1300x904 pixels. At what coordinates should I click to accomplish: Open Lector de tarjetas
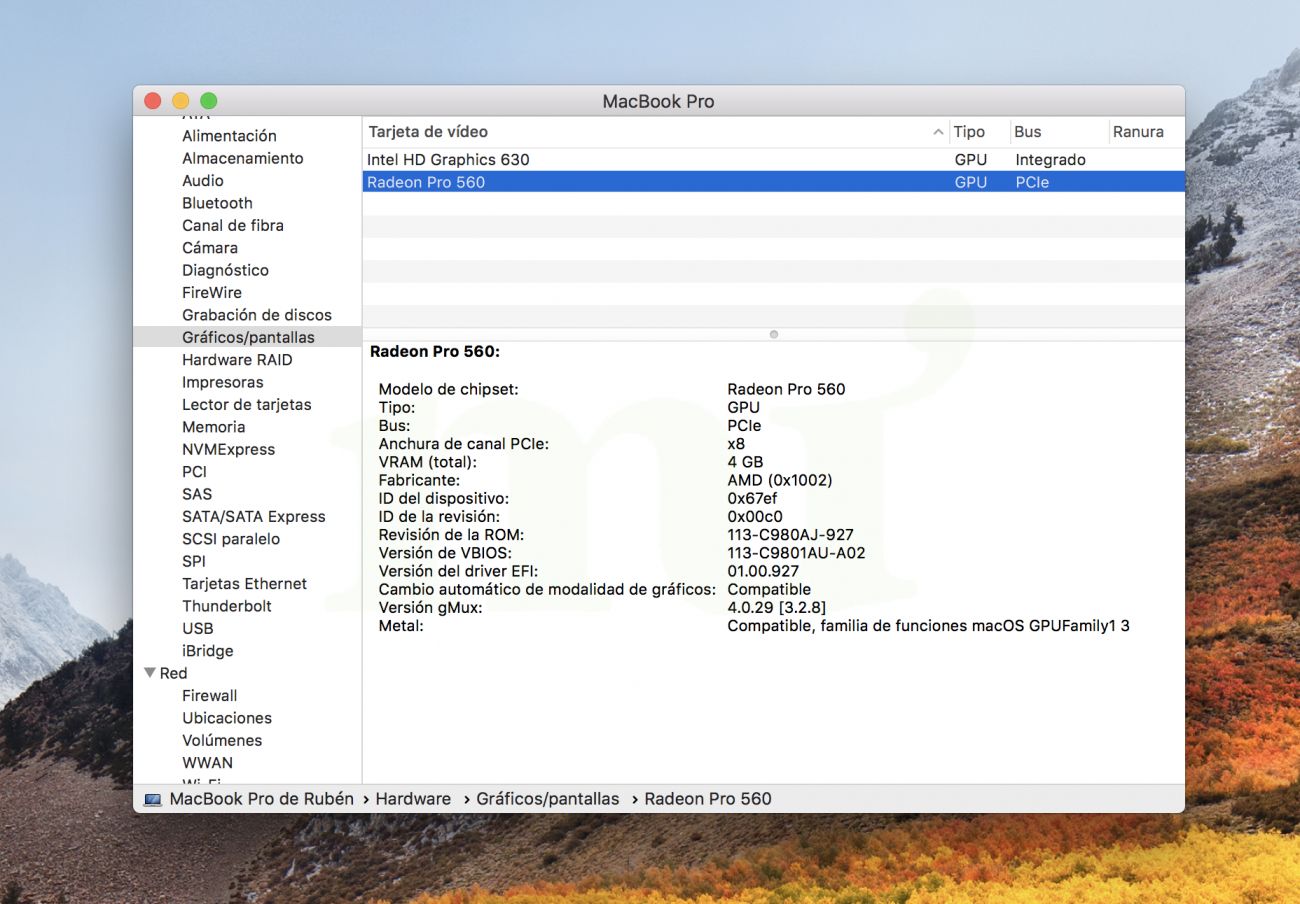247,405
